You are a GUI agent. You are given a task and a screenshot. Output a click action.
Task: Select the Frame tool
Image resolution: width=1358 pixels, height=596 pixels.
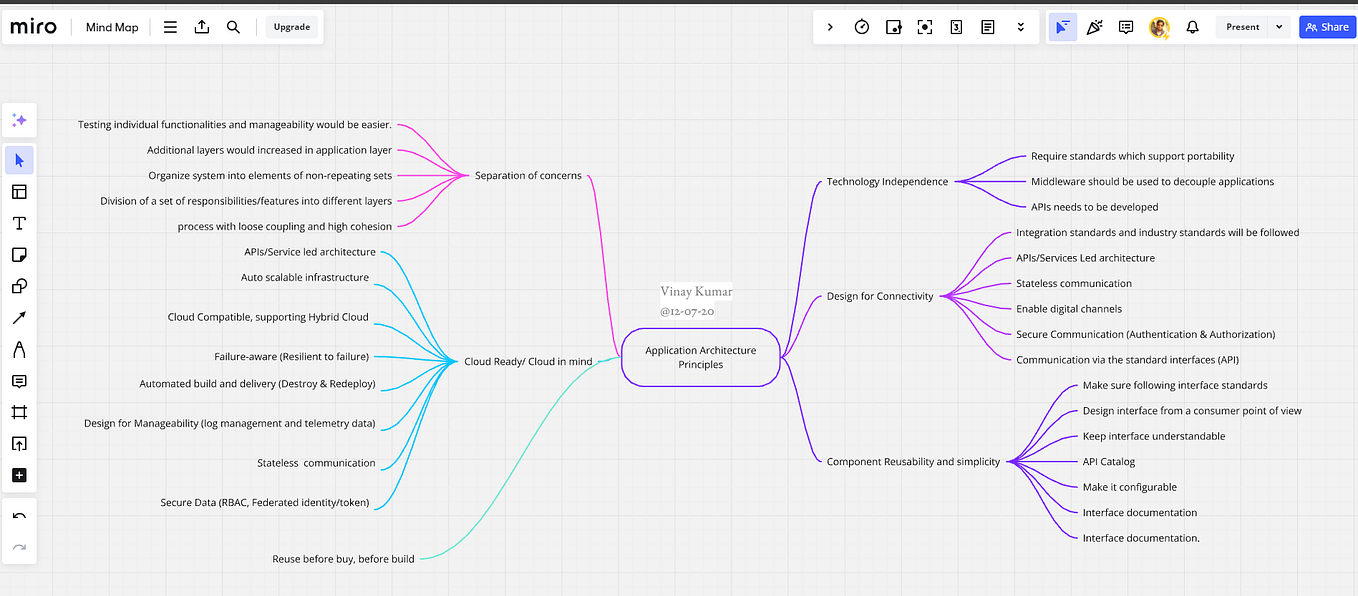point(19,411)
